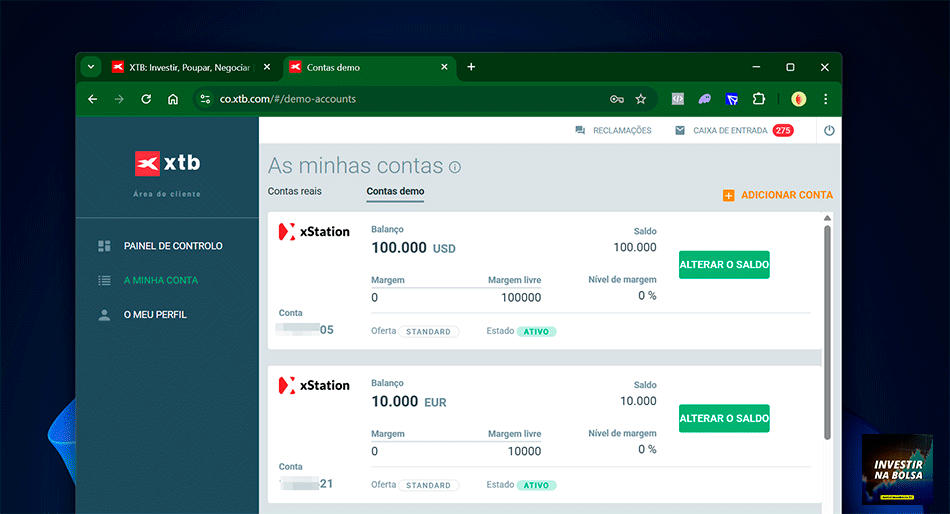
Task: Open Reclamações link
Action: click(x=622, y=130)
